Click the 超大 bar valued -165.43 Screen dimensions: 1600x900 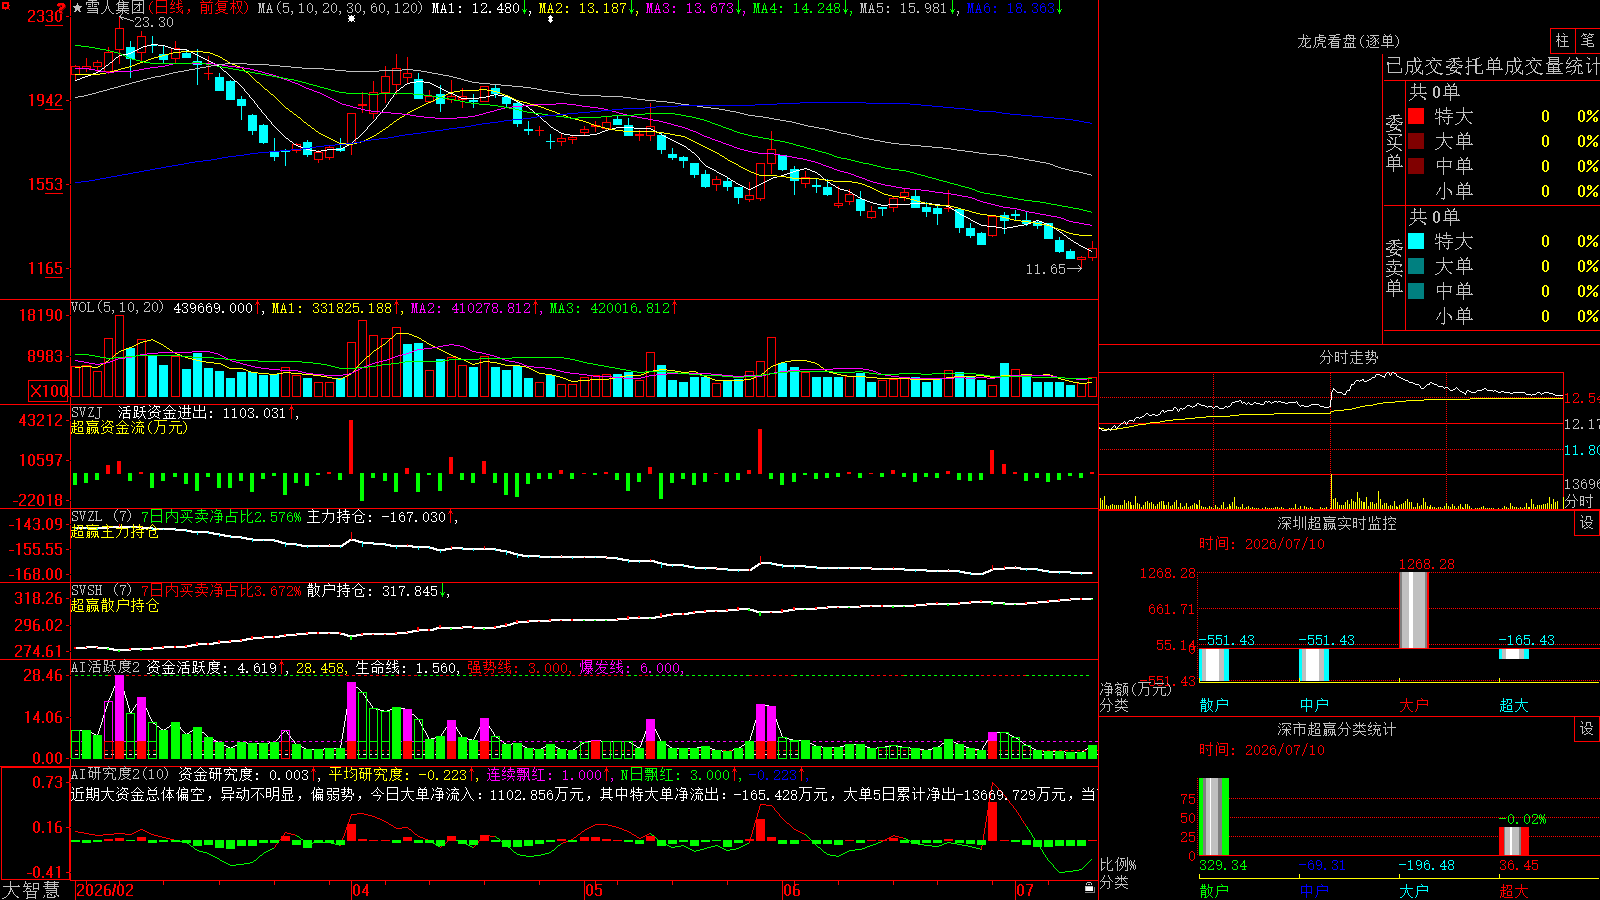click(1513, 654)
